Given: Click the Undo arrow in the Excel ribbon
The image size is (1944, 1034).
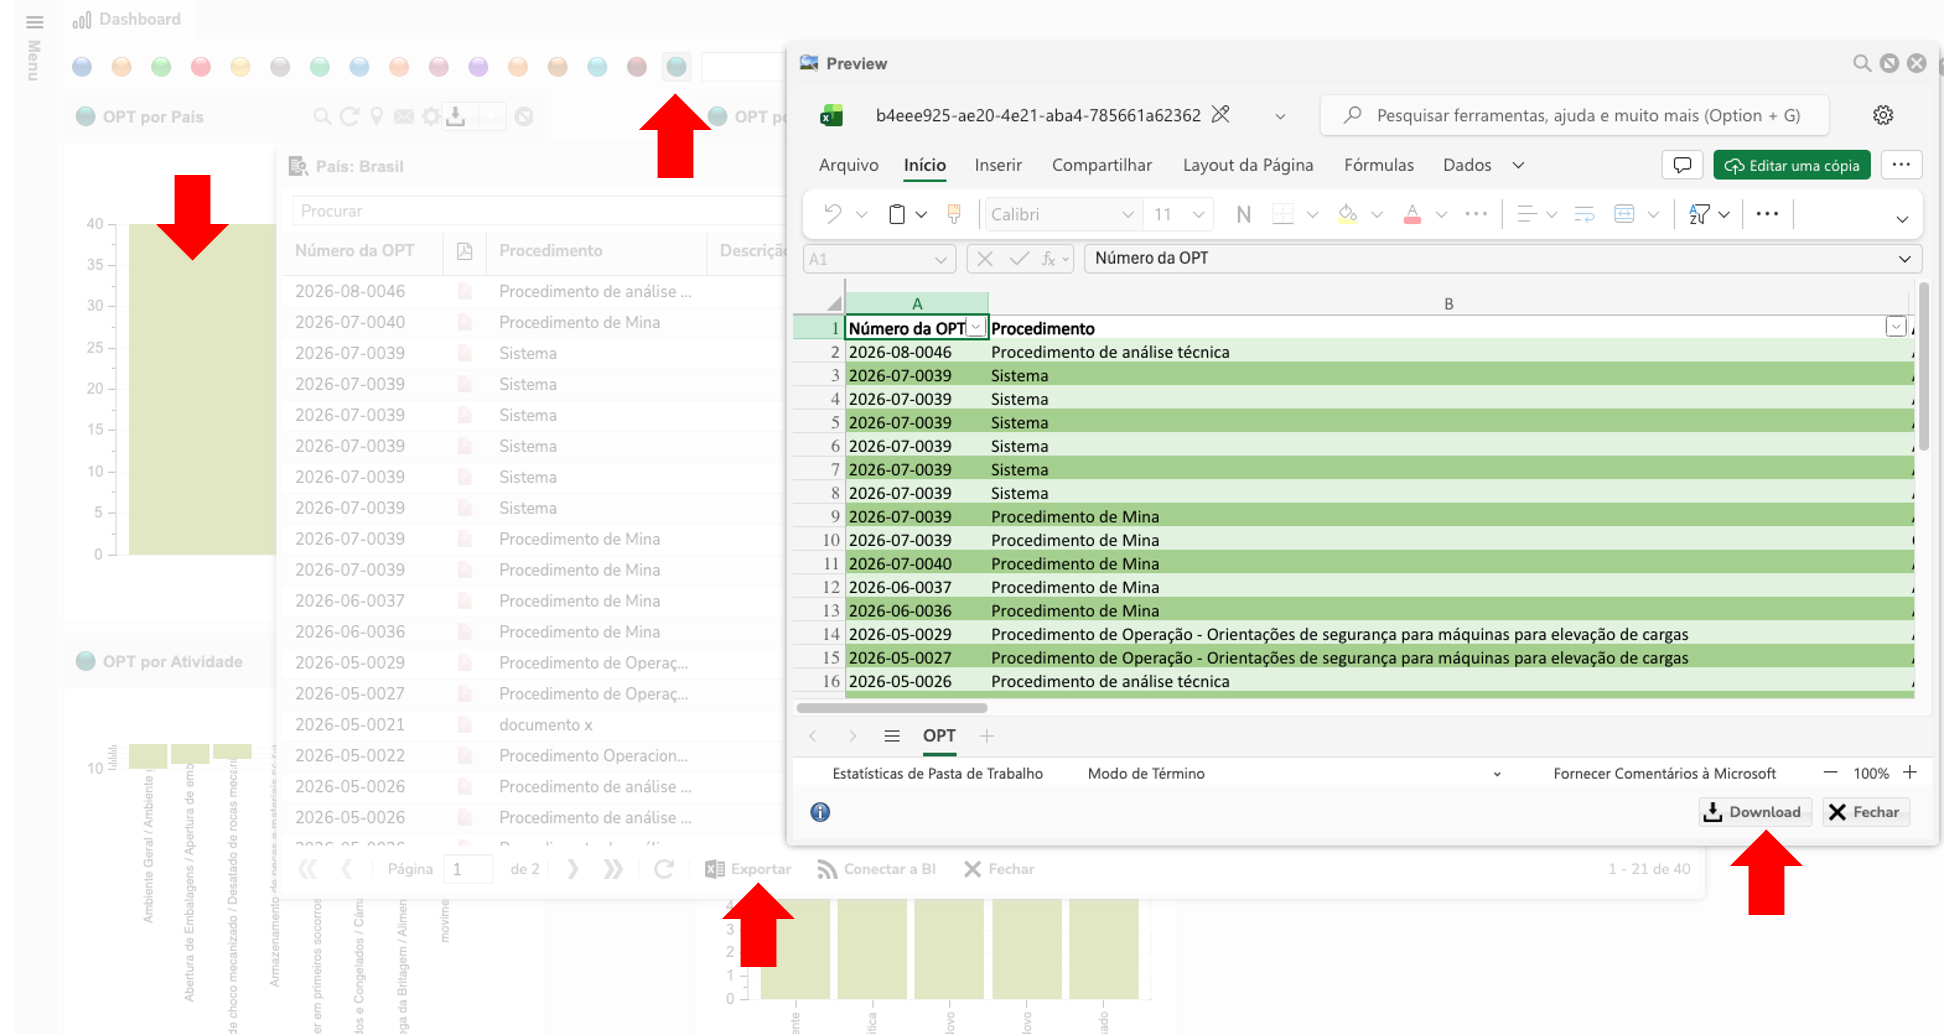Looking at the screenshot, I should coord(832,214).
